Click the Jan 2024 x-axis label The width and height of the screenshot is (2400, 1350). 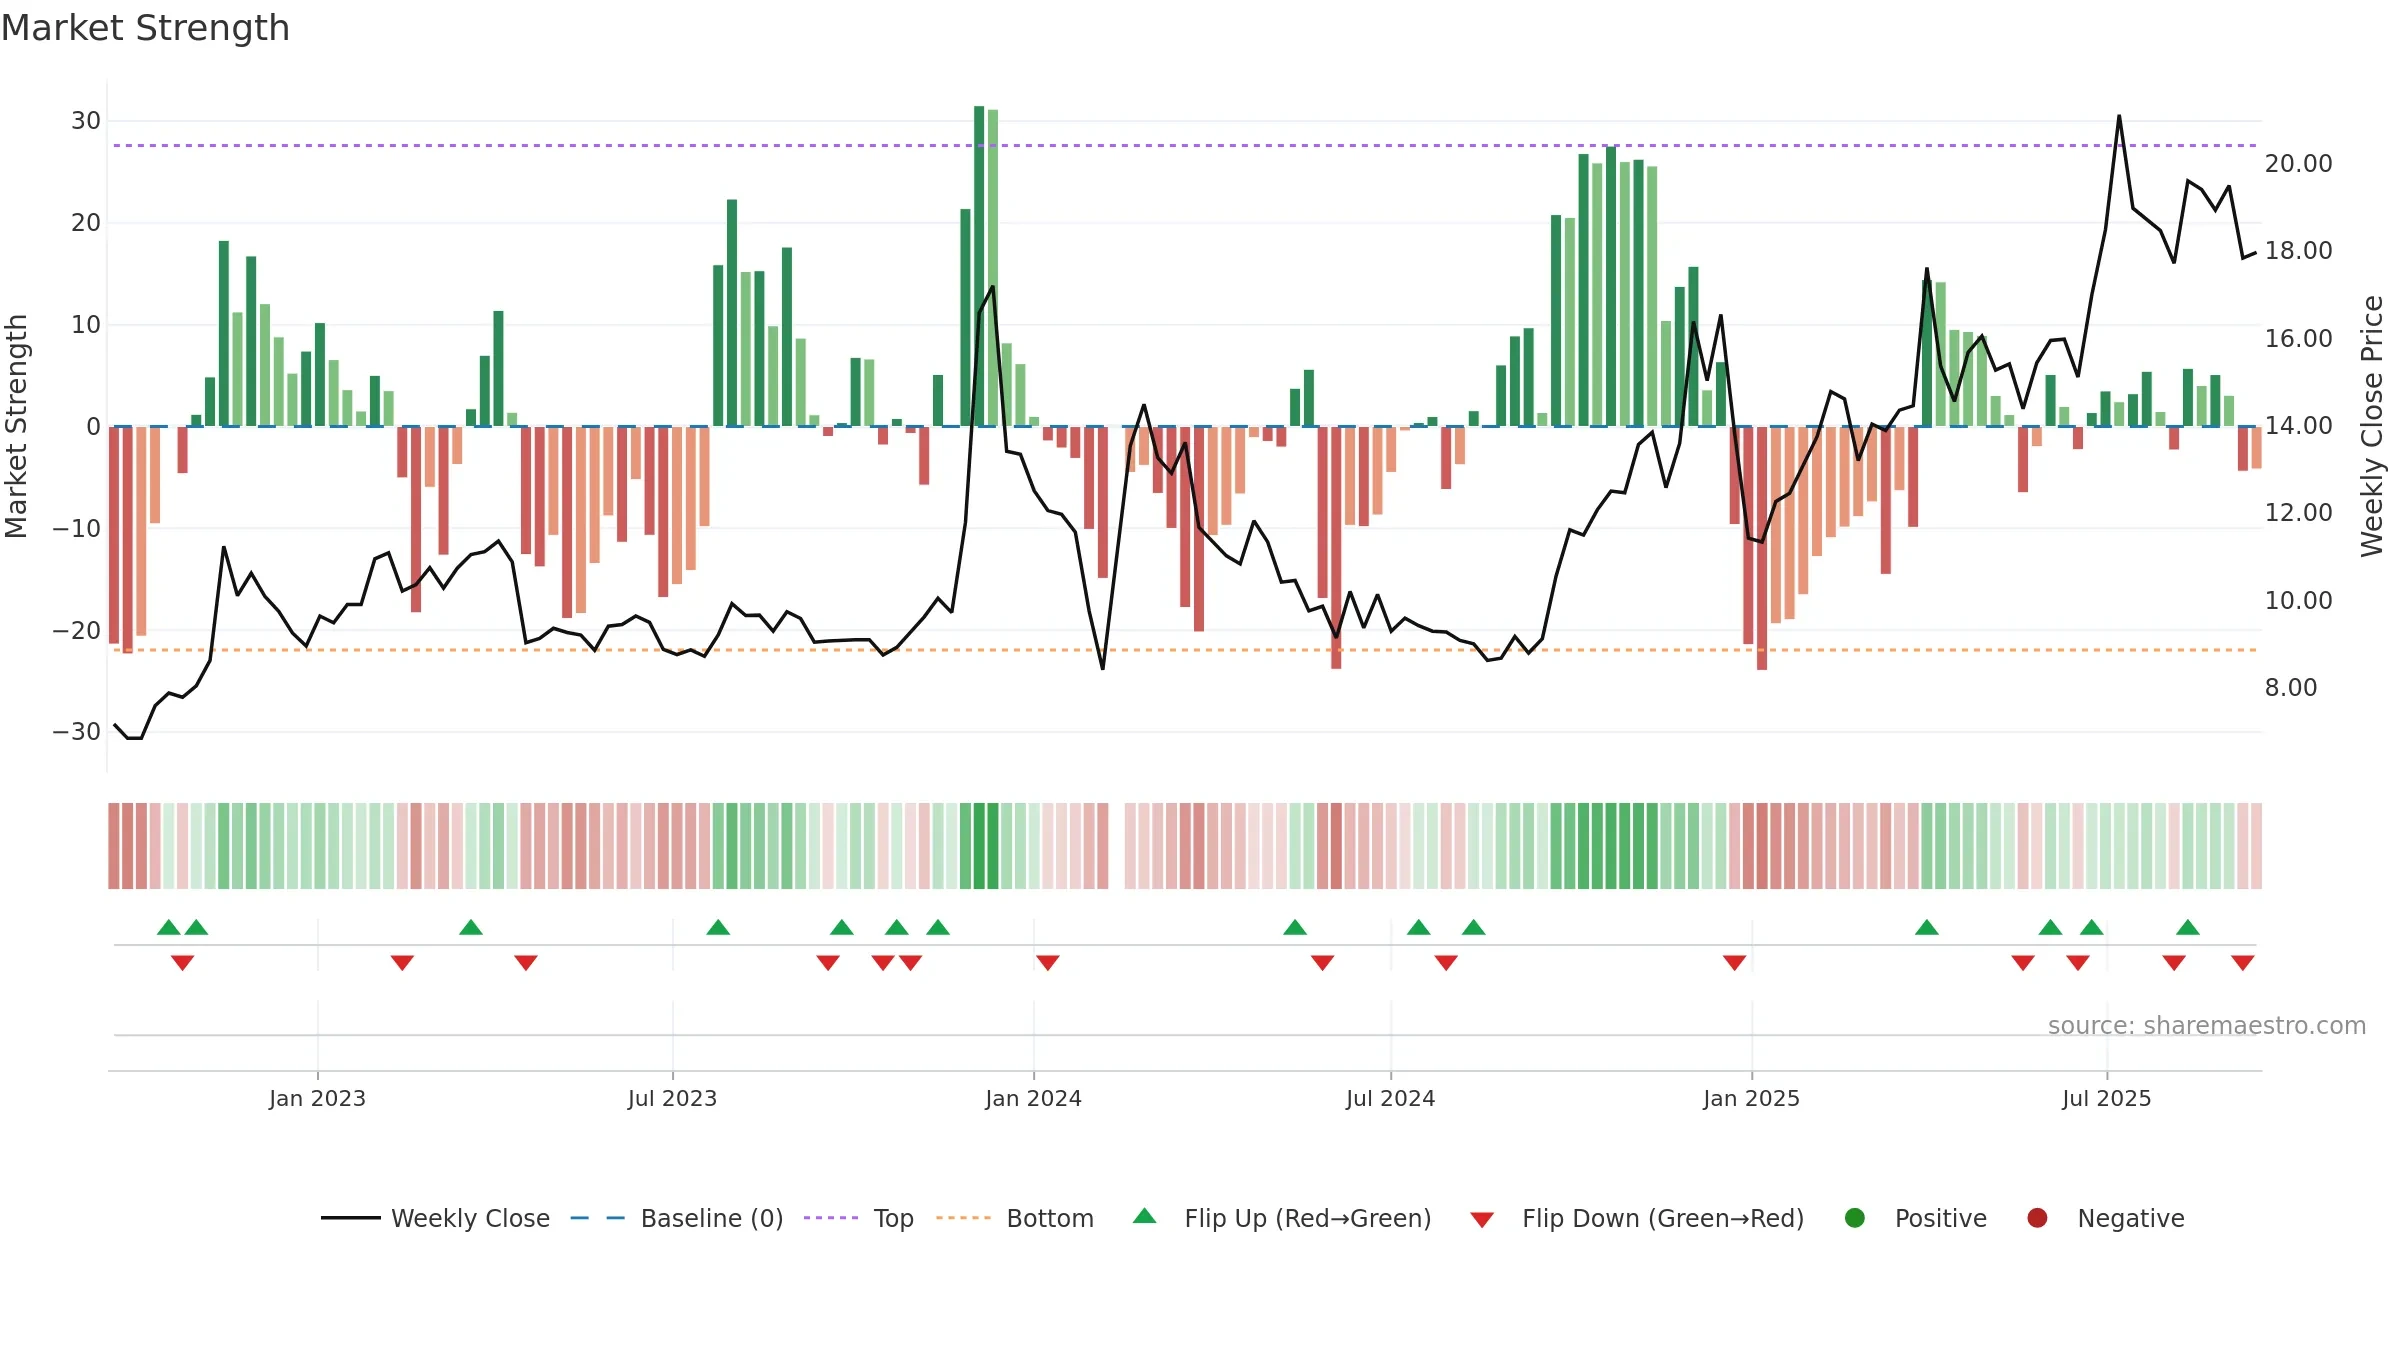pyautogui.click(x=1033, y=1099)
